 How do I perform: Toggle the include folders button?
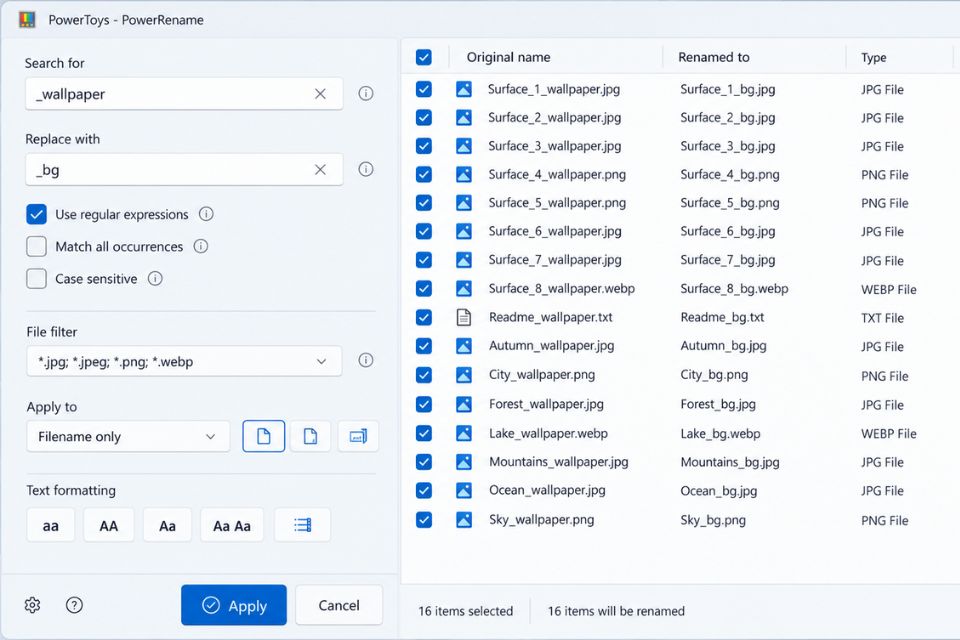click(310, 436)
